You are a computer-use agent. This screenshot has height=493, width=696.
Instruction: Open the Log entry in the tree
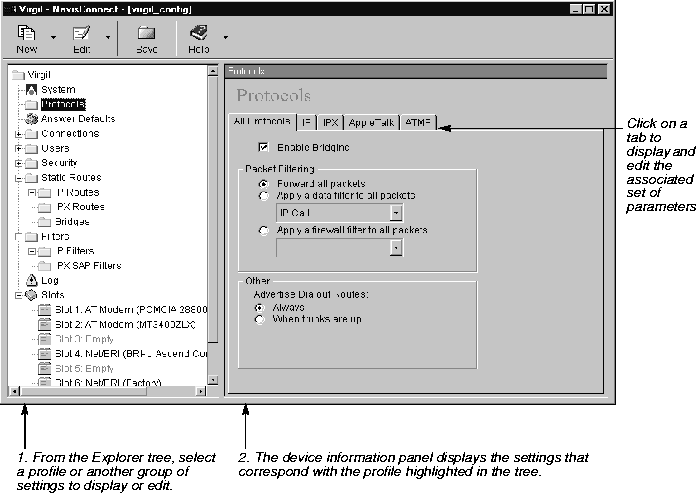coord(49,280)
